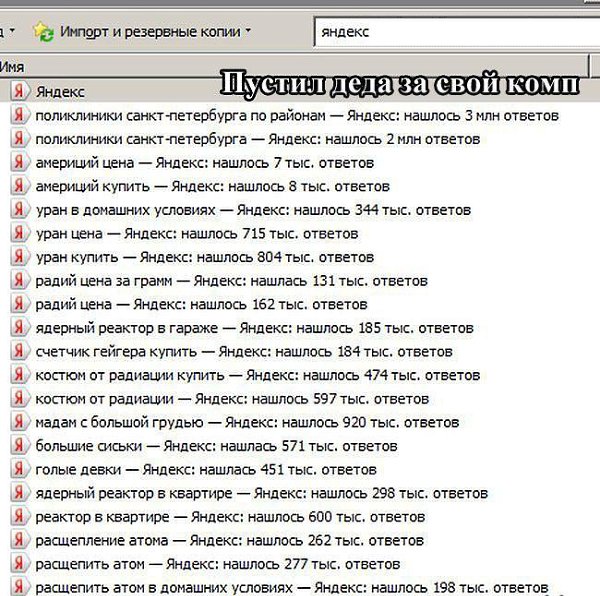Image resolution: width=600 pixels, height=596 pixels.
Task: Sort by the Имя column header
Action: pyautogui.click(x=294, y=67)
